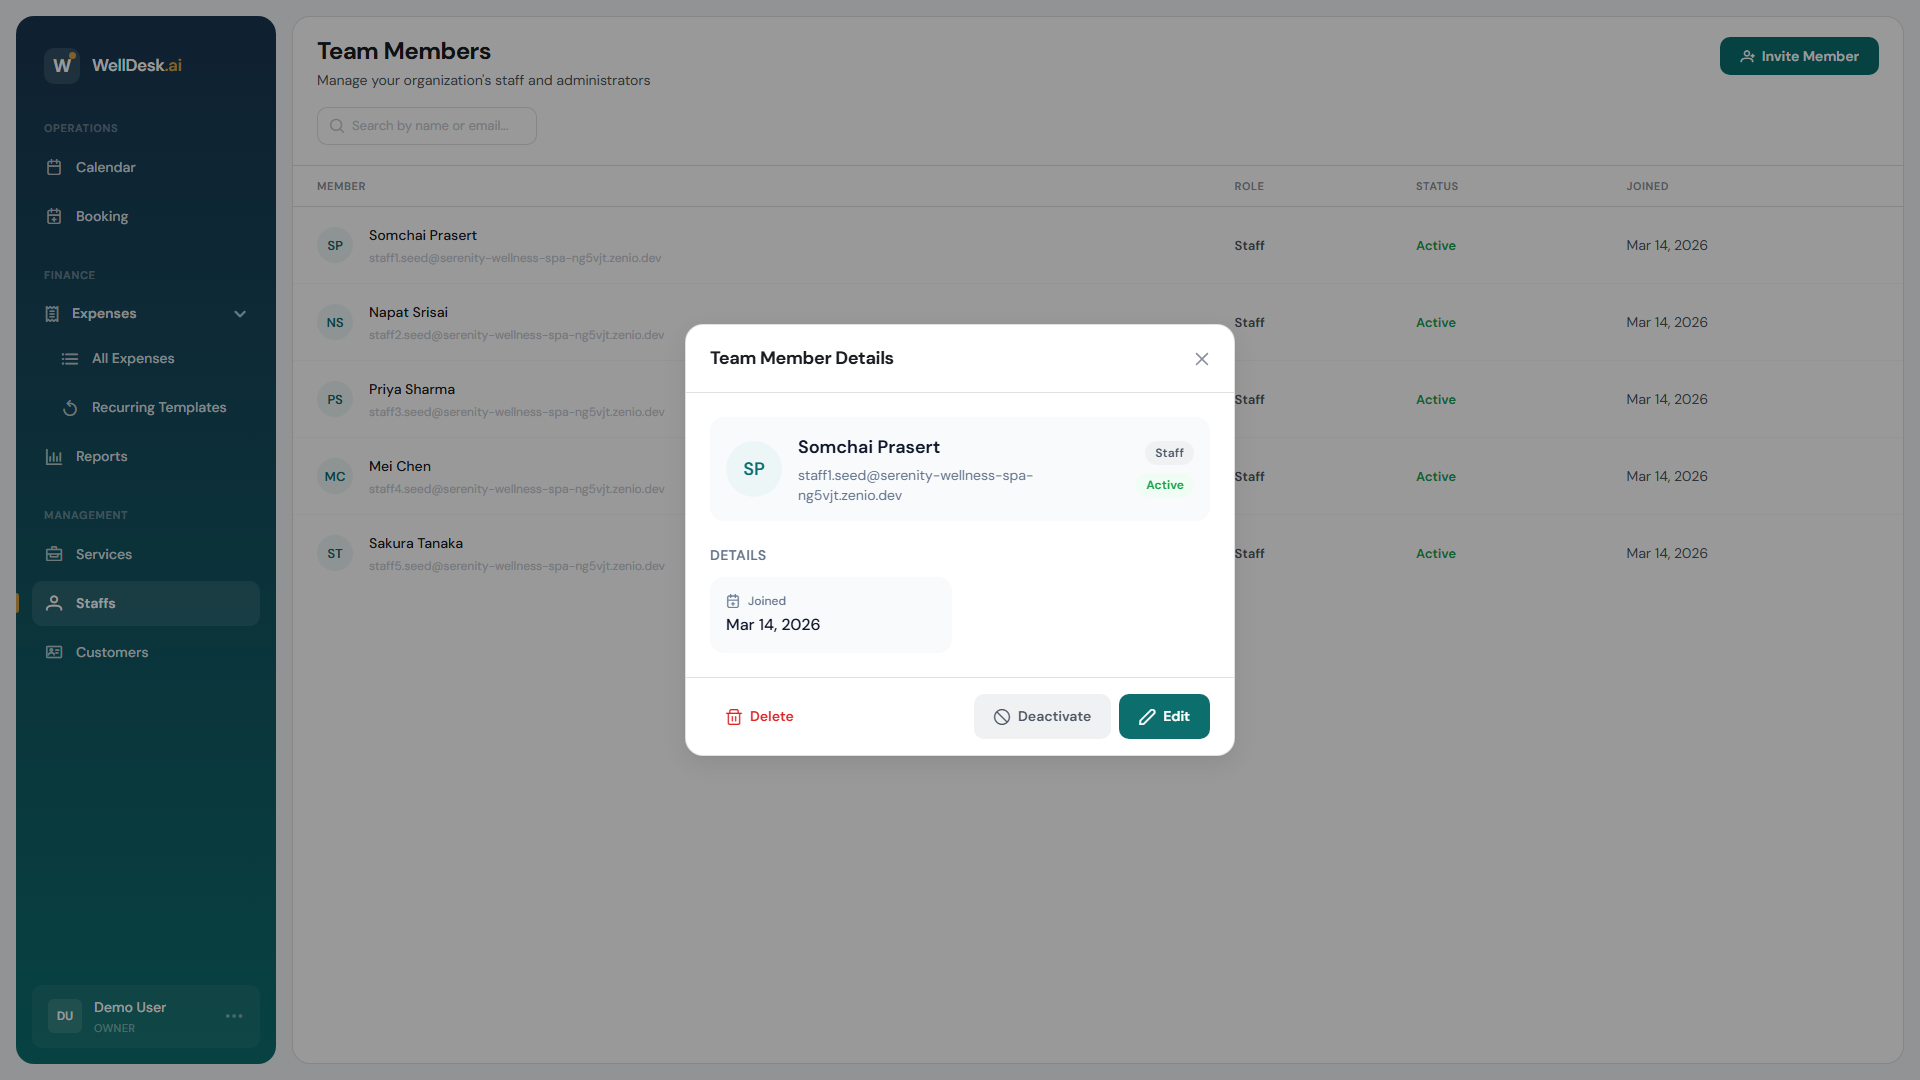Open the Demo User three-dot menu
This screenshot has height=1080, width=1920.
pos(234,1016)
